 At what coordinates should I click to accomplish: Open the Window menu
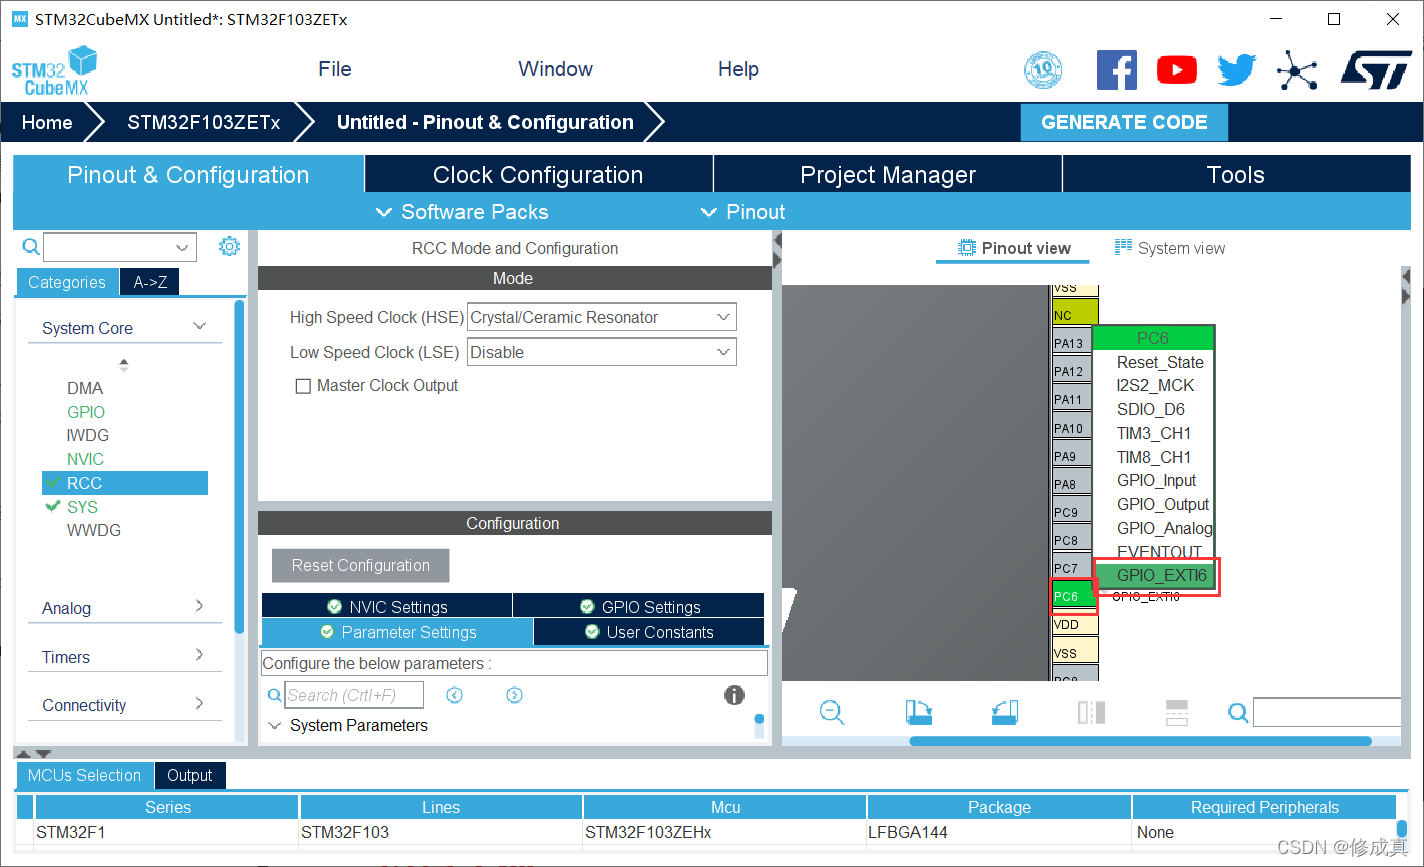coord(555,69)
